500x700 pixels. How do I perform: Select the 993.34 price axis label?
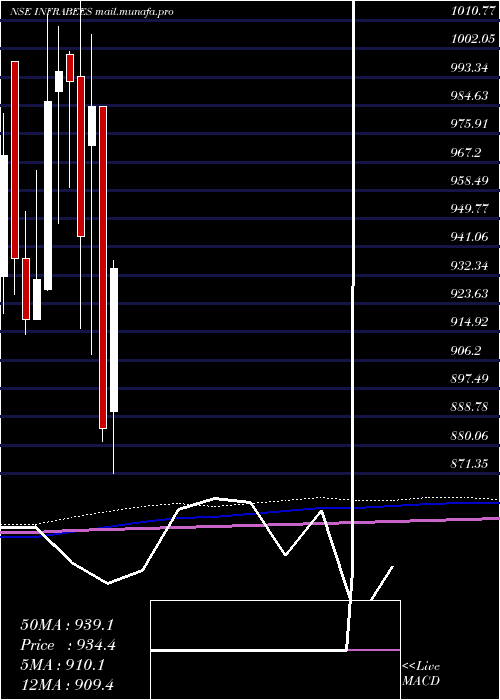point(469,67)
